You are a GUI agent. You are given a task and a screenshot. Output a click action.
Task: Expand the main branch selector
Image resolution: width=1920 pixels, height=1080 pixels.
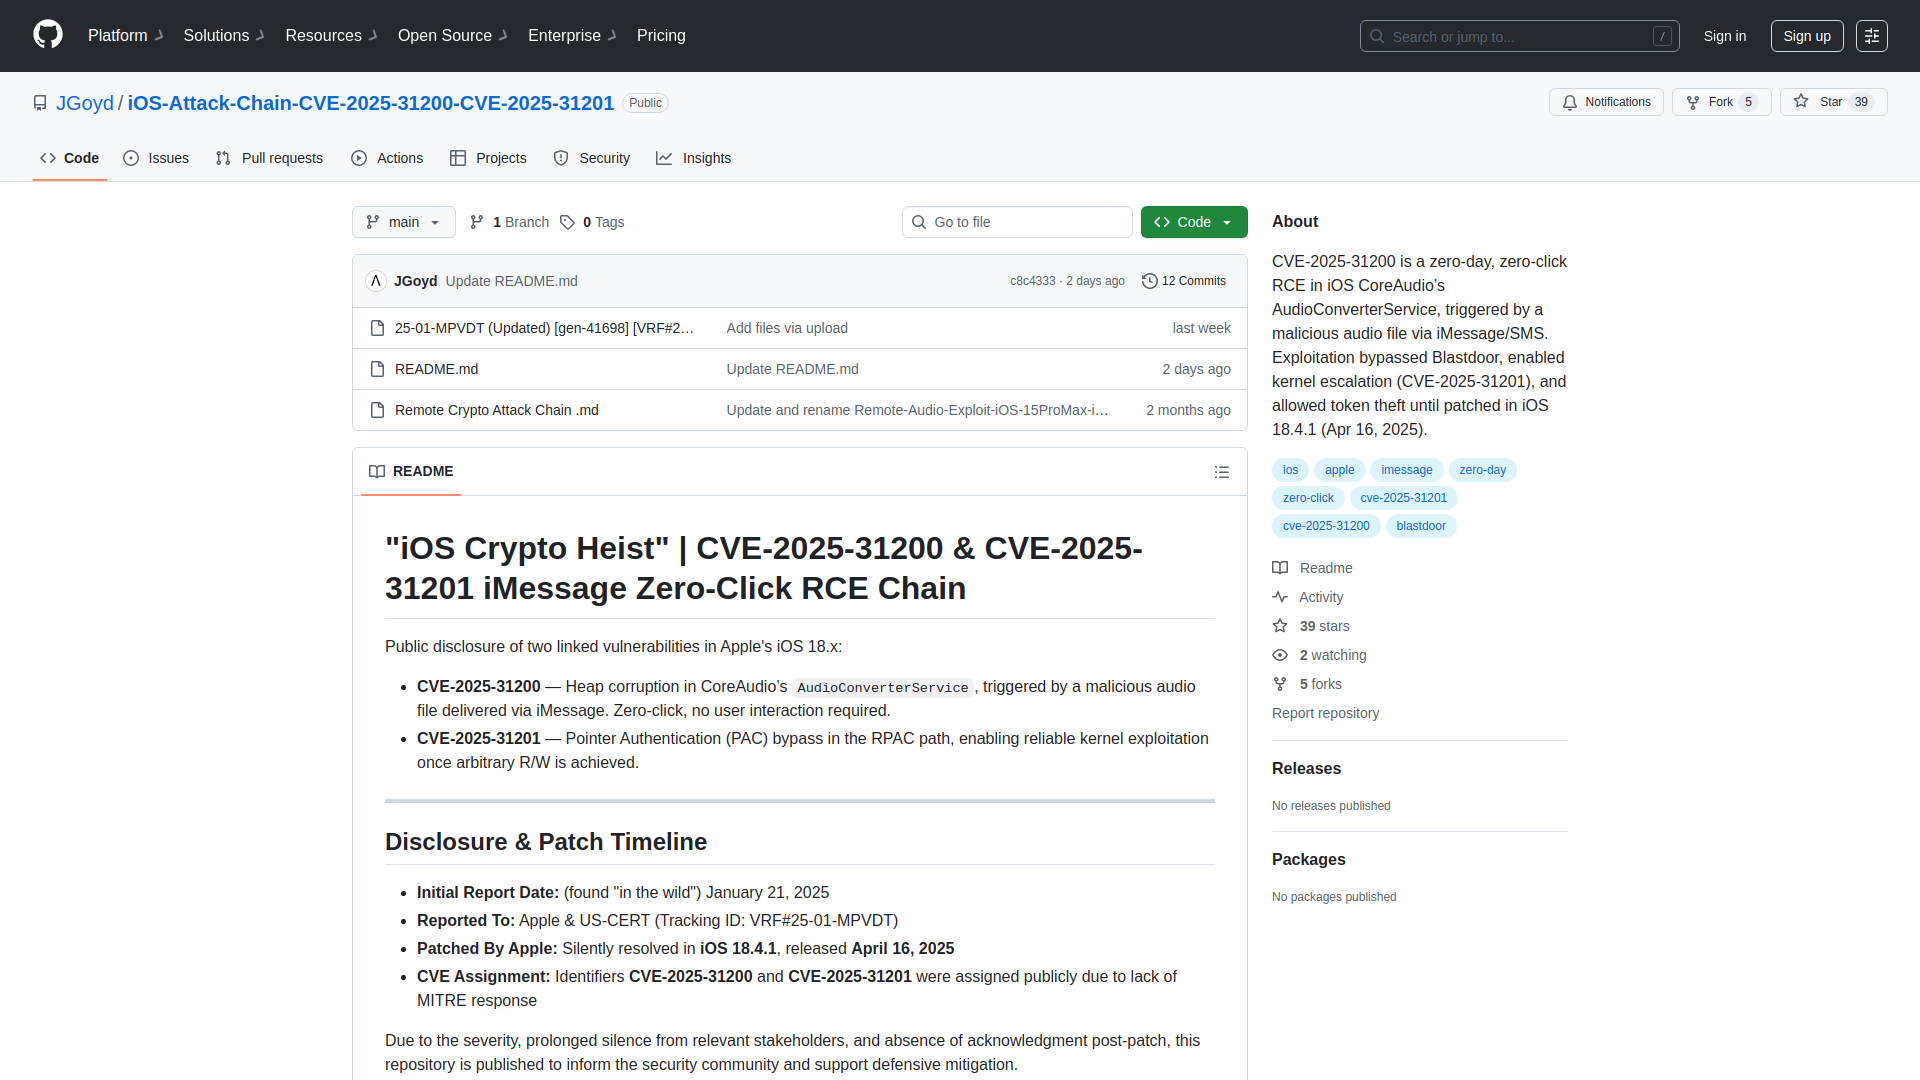tap(403, 222)
